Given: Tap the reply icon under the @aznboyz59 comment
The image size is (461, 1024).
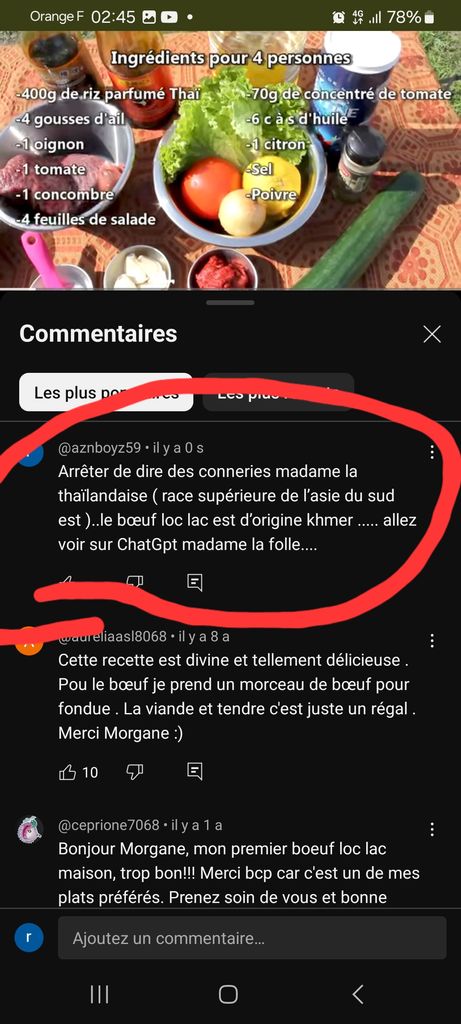Looking at the screenshot, I should (x=194, y=582).
